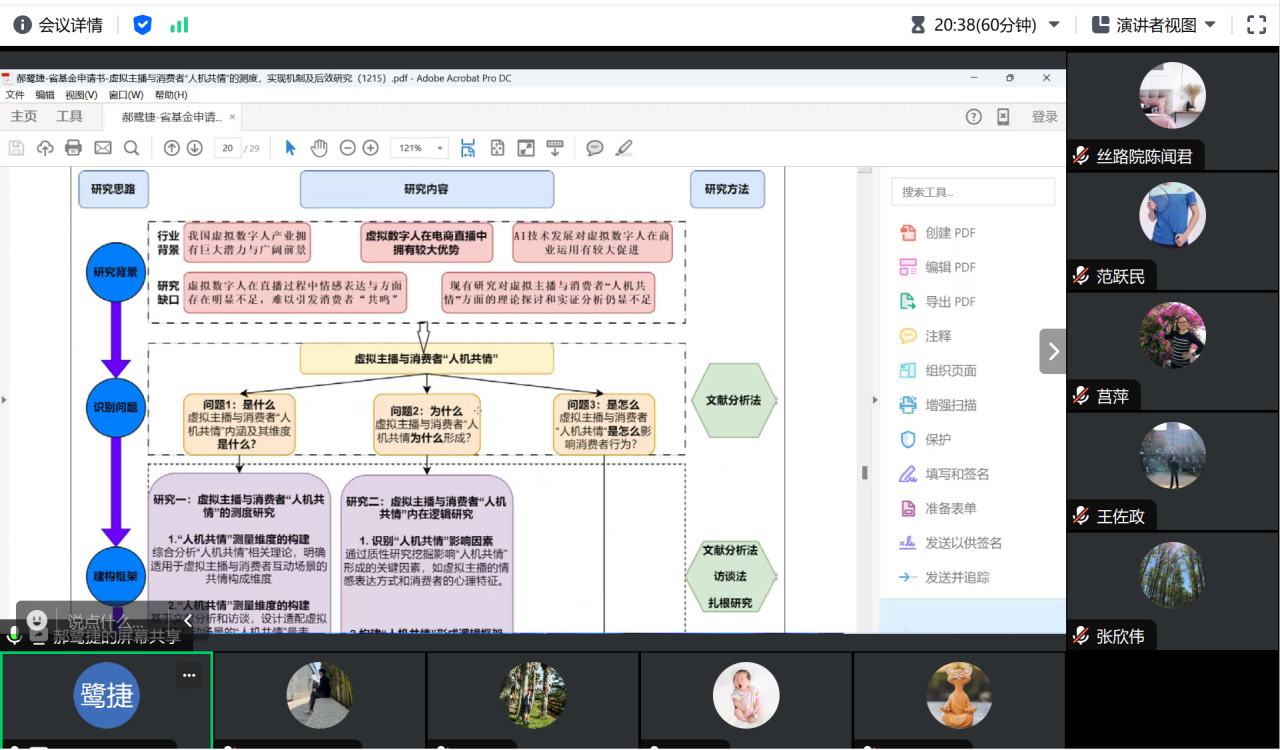Toggle the microphone in bottom-left corner
The image size is (1280, 750).
click(x=14, y=636)
